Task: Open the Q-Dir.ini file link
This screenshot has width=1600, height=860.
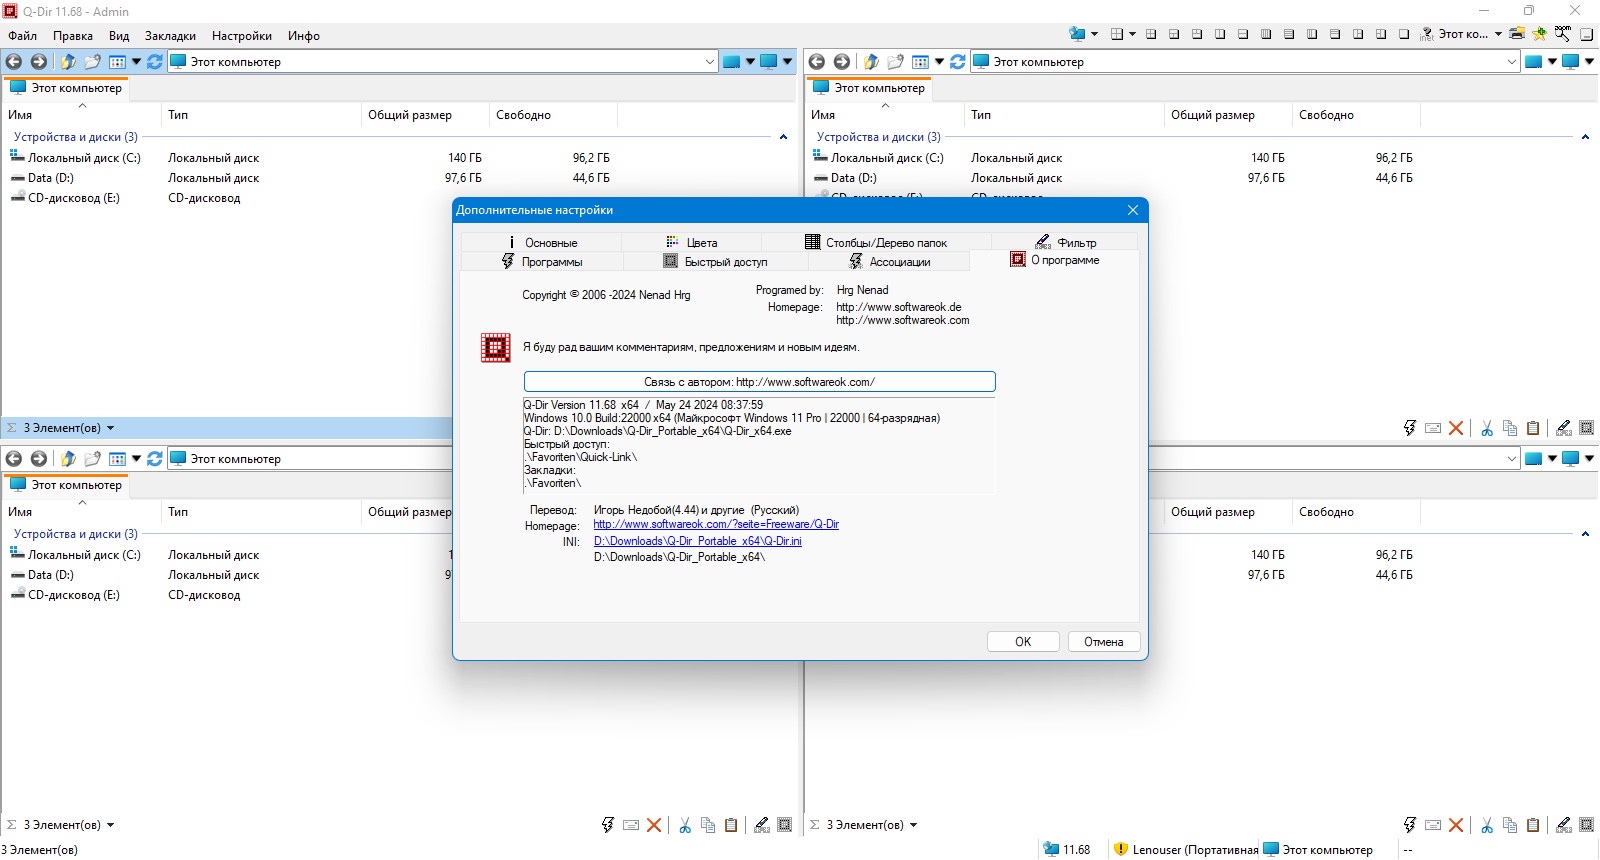Action: pos(698,541)
